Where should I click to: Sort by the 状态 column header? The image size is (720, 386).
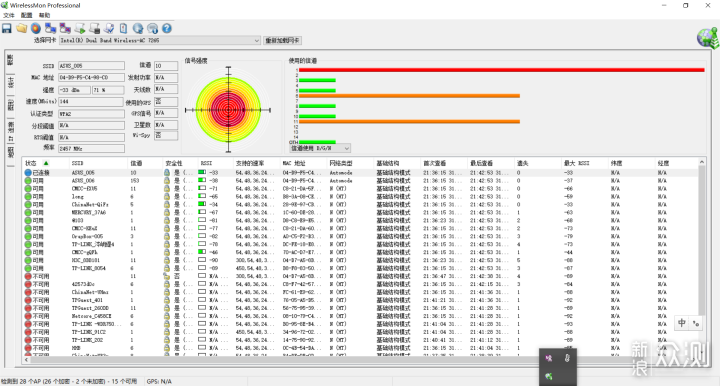(45, 163)
